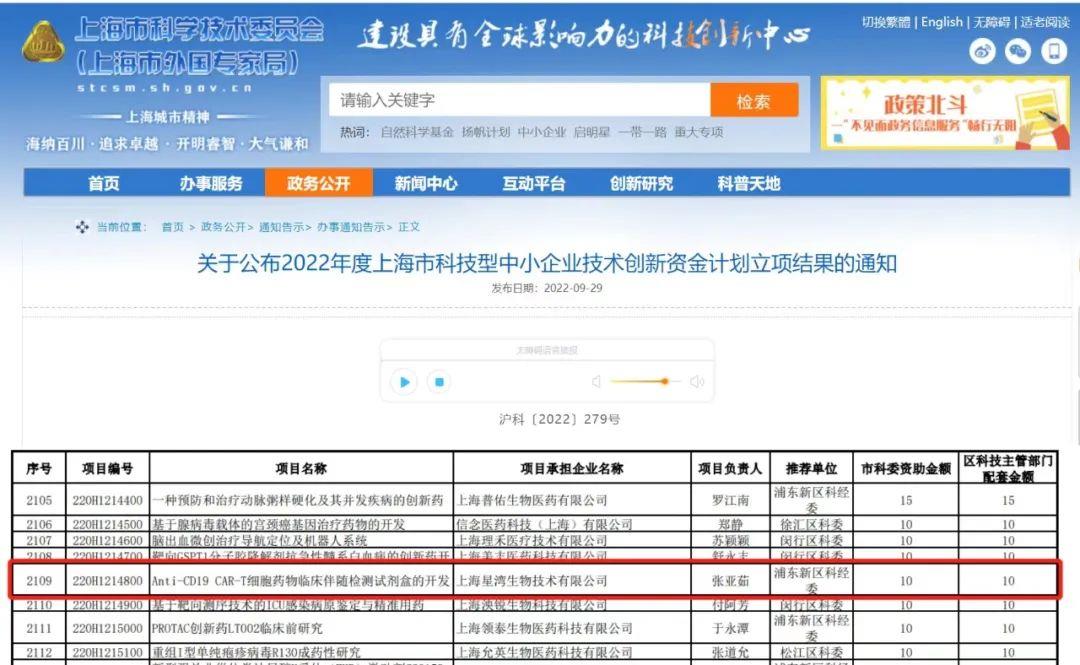Viewport: 1080px width, 665px height.
Task: Click 正文 in the breadcrumb trail
Action: [x=409, y=227]
